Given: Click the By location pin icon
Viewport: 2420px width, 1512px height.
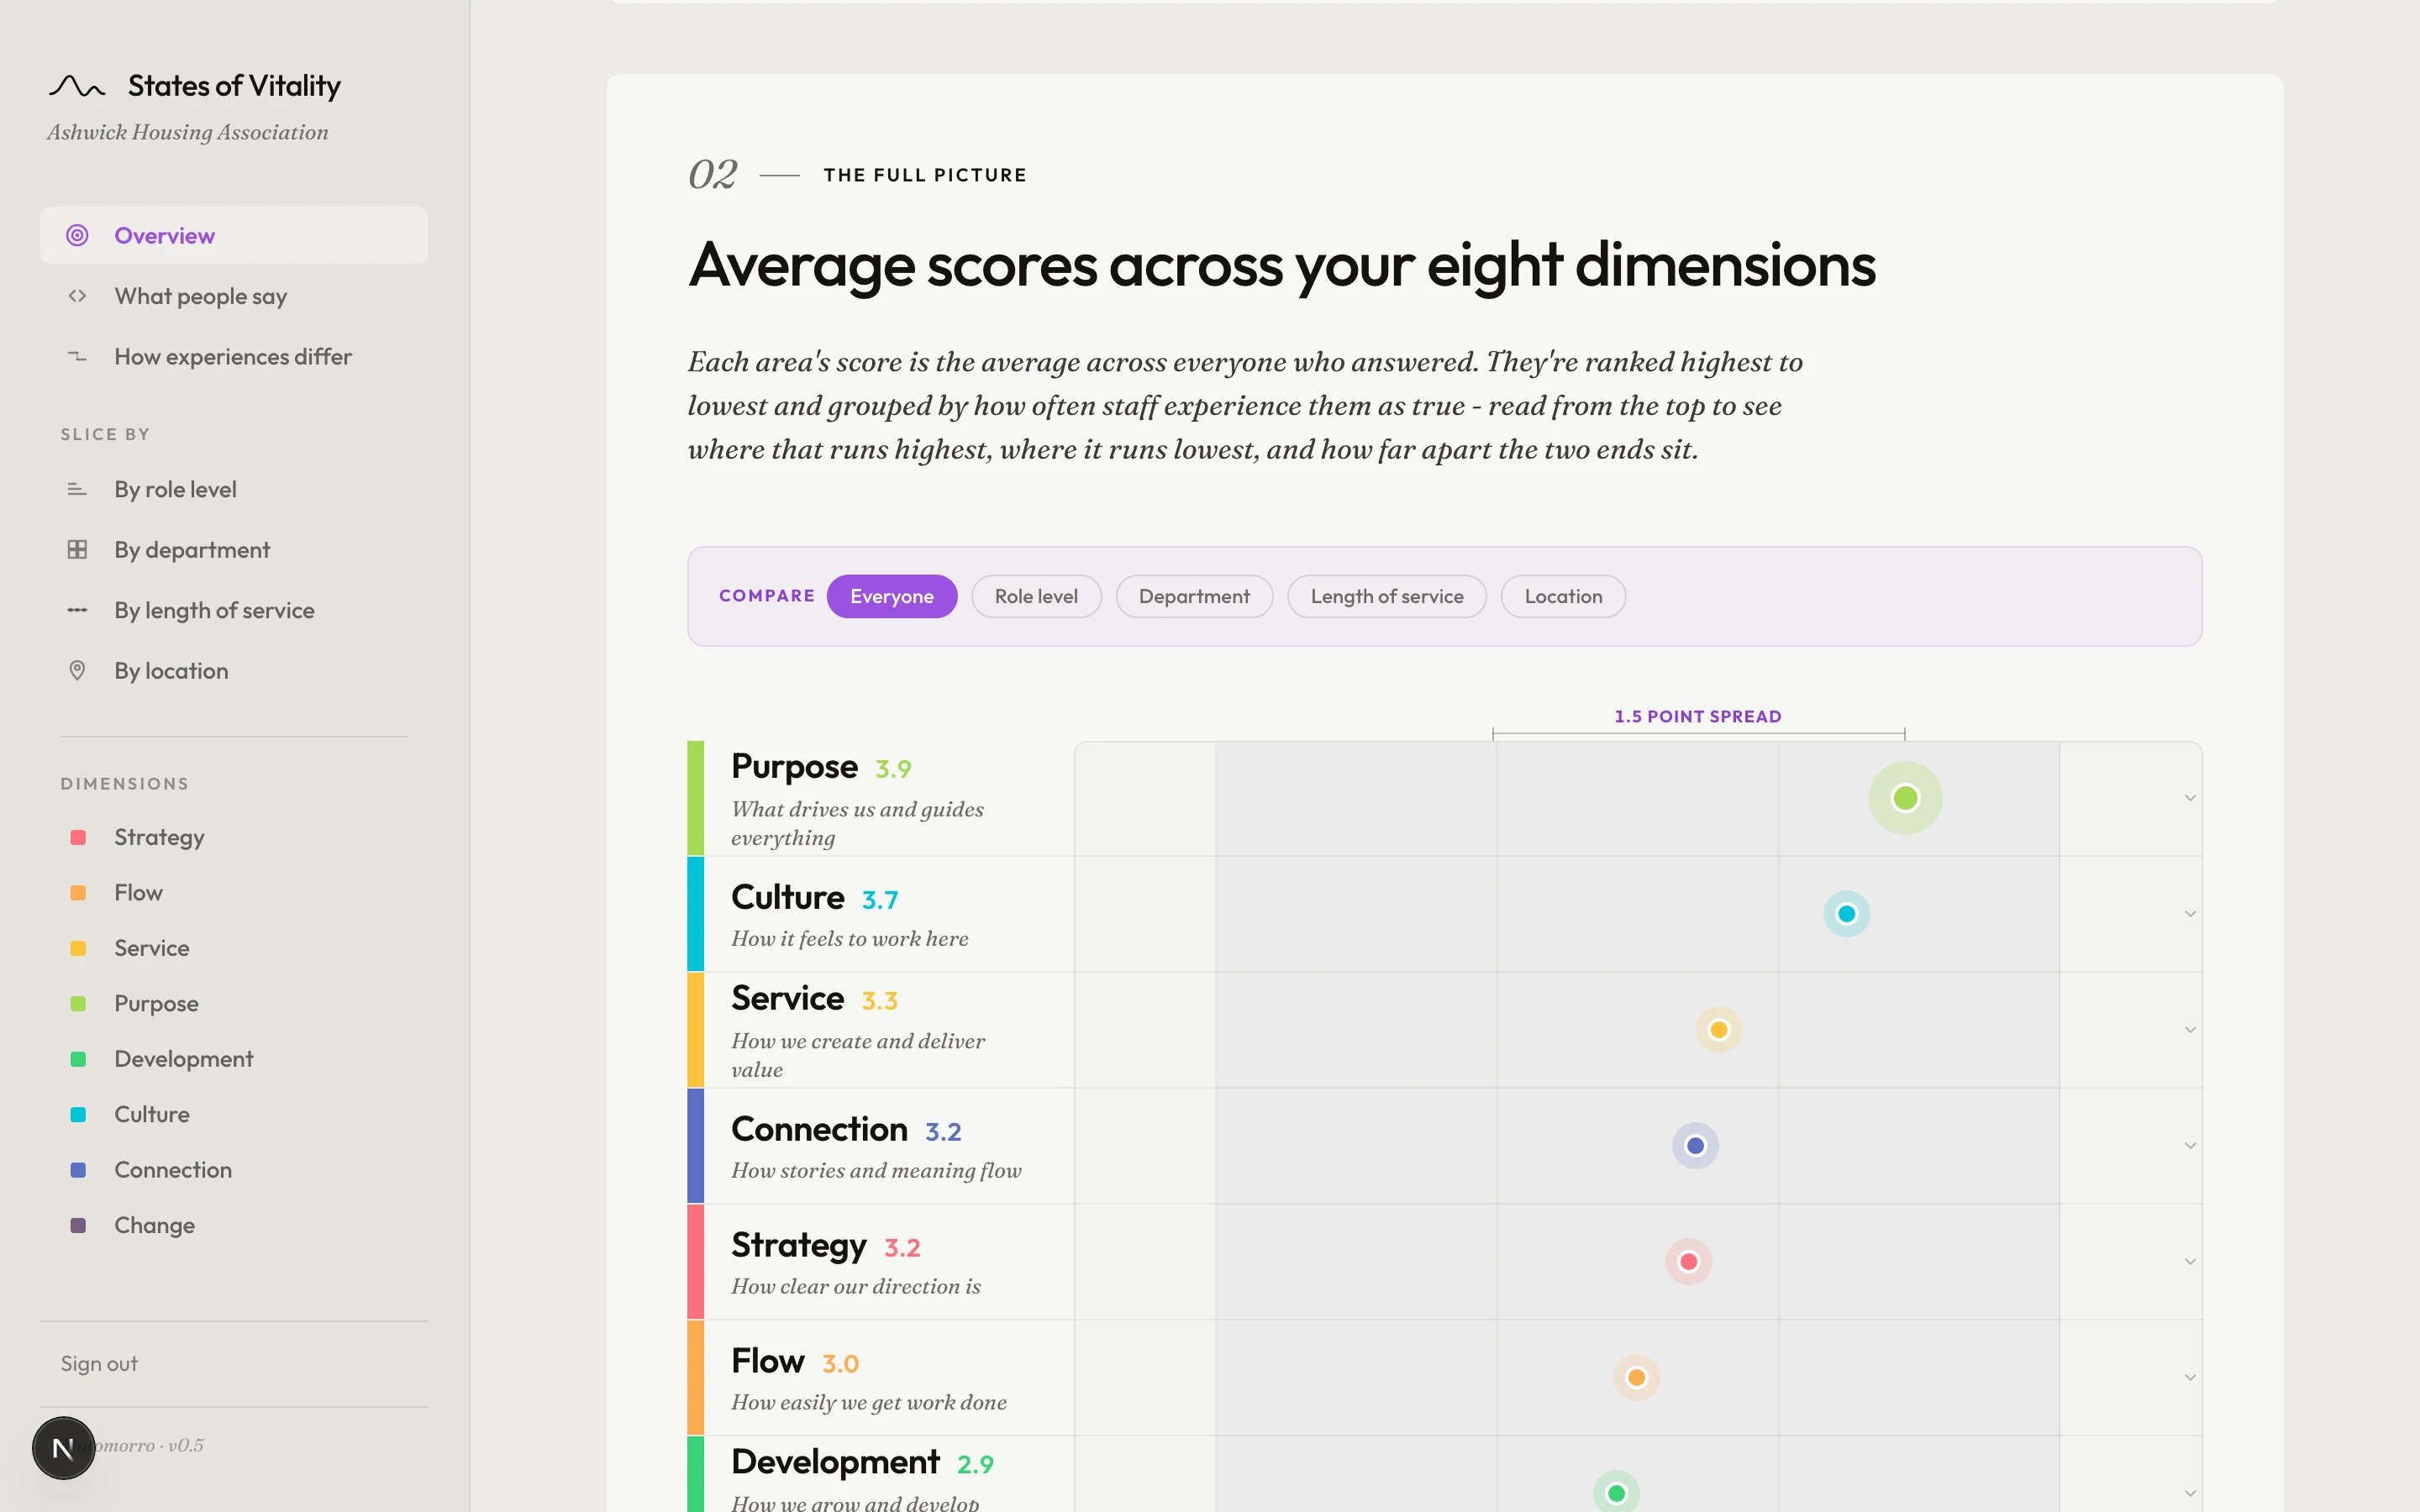Looking at the screenshot, I should (x=77, y=670).
